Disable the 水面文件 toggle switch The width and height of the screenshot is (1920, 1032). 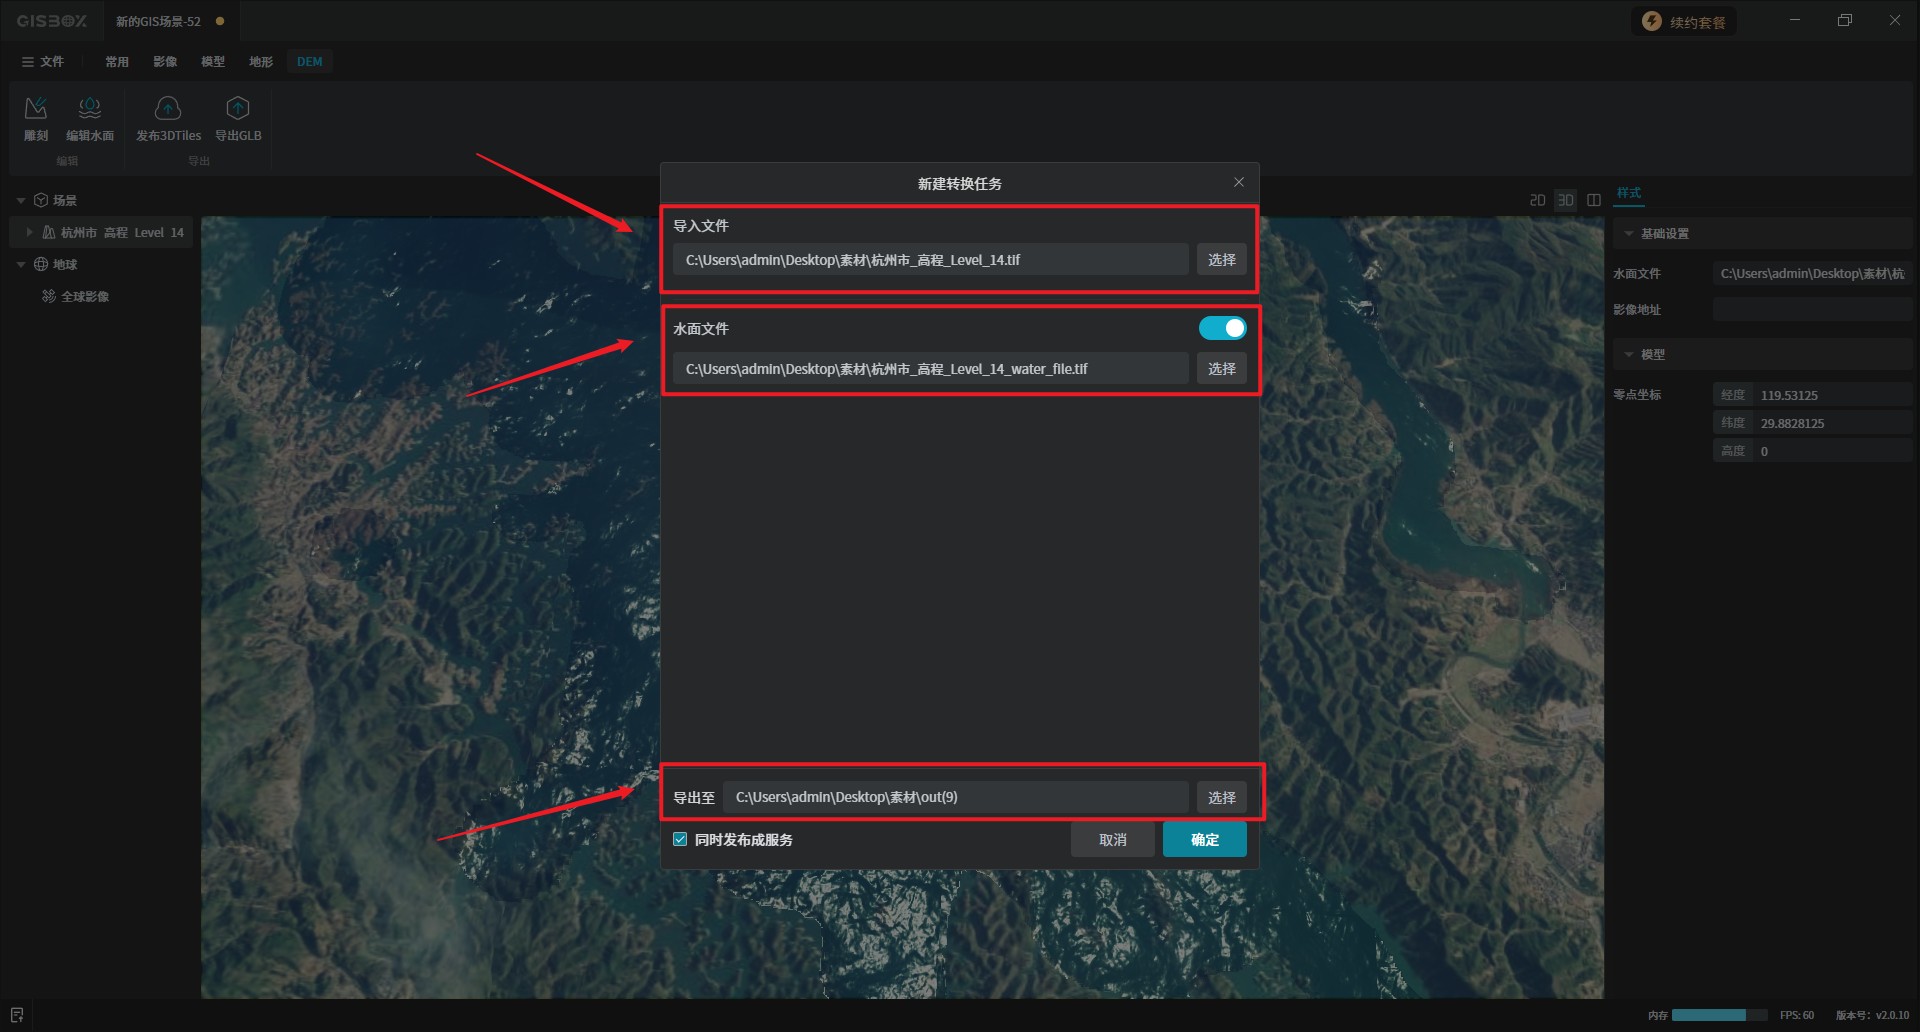click(x=1222, y=328)
